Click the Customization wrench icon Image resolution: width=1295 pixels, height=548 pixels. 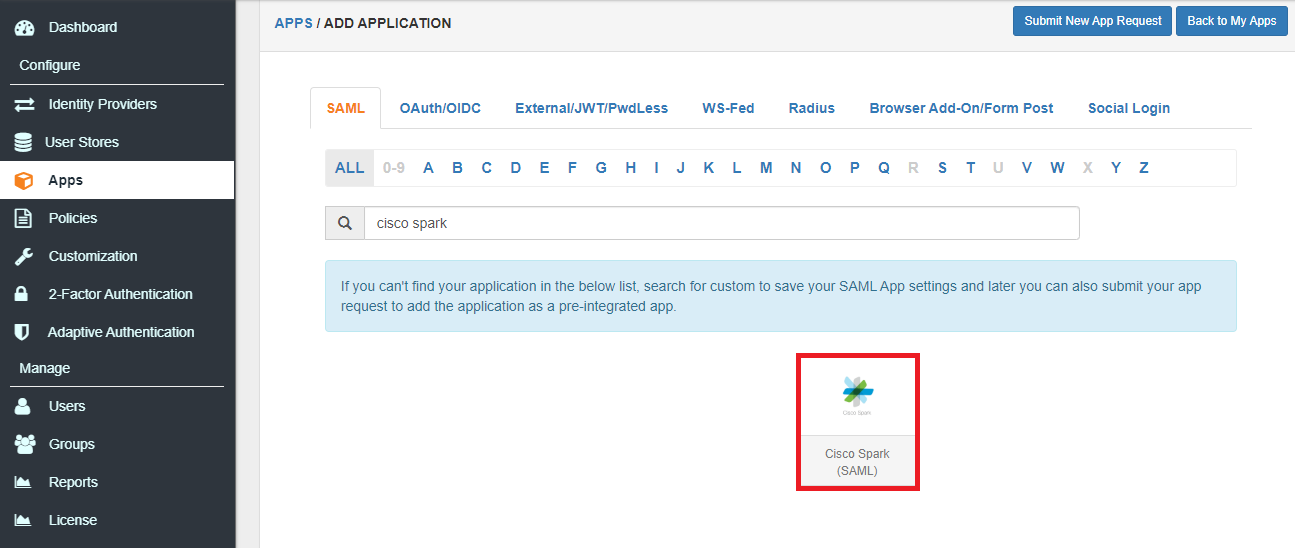(23, 256)
